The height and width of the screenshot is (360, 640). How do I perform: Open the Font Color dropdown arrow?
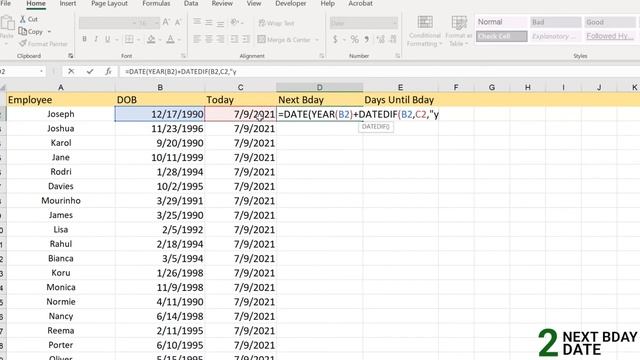pos(179,40)
